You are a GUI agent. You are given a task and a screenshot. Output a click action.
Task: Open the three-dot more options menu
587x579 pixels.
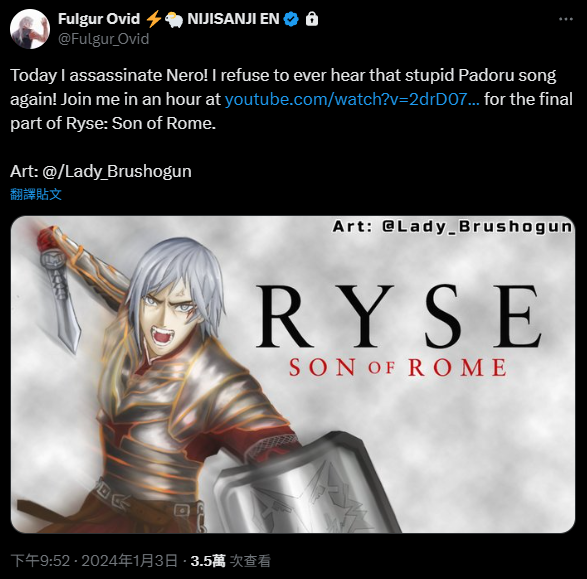point(566,19)
